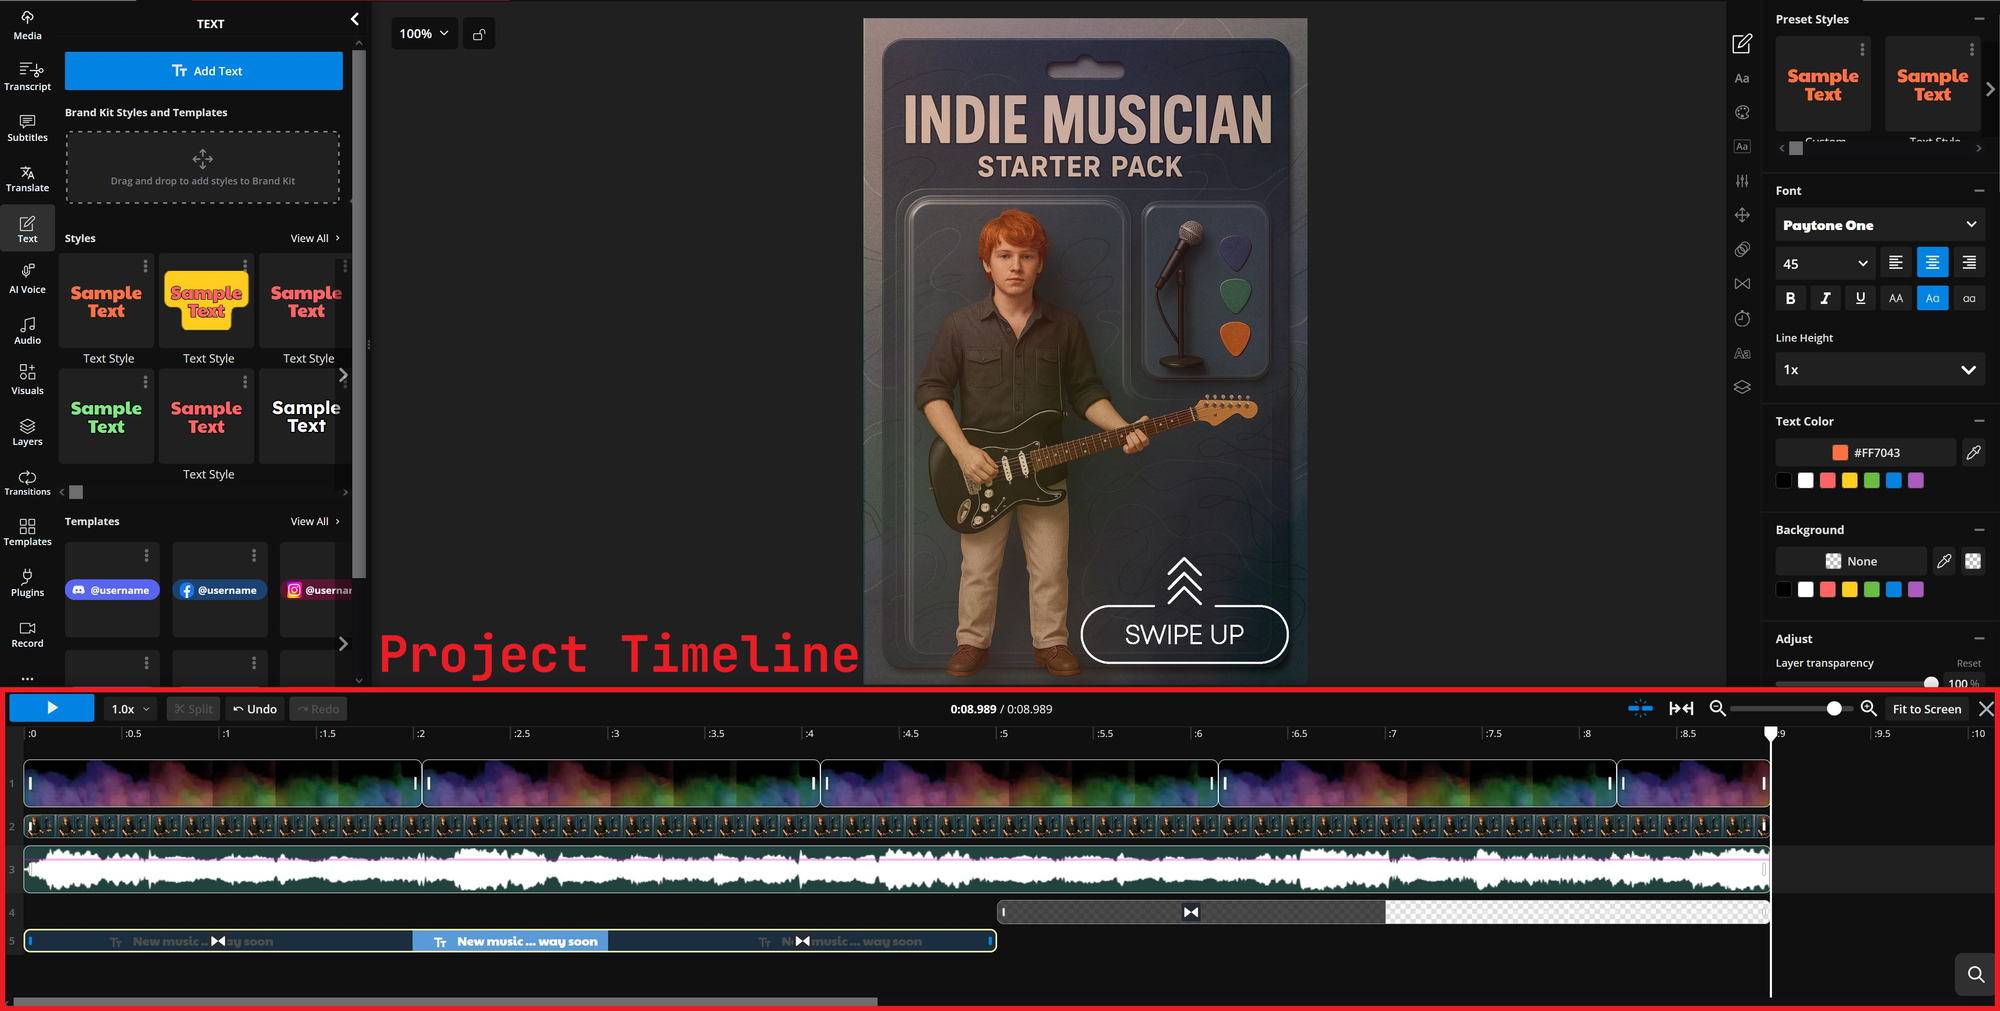Zoom out the timeline
The image size is (2000, 1011).
1717,709
